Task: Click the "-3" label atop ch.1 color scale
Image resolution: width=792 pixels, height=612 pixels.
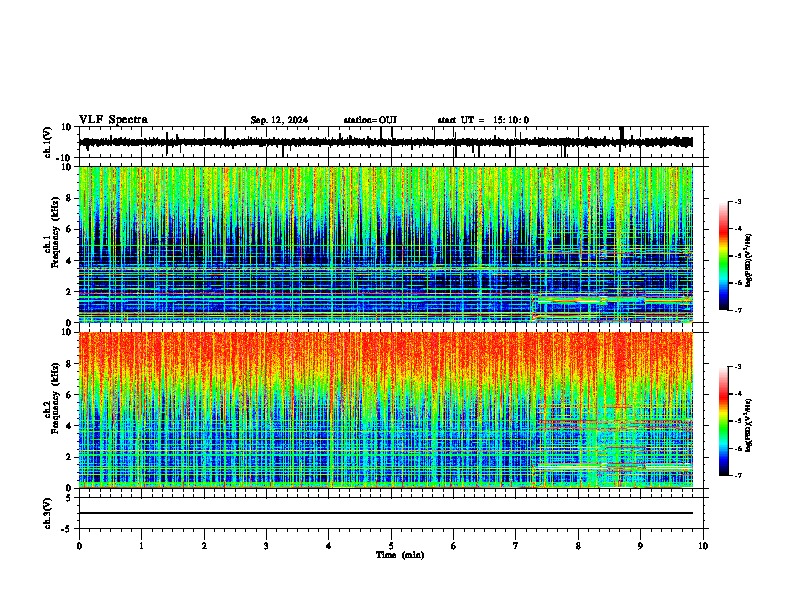Action: [x=737, y=201]
